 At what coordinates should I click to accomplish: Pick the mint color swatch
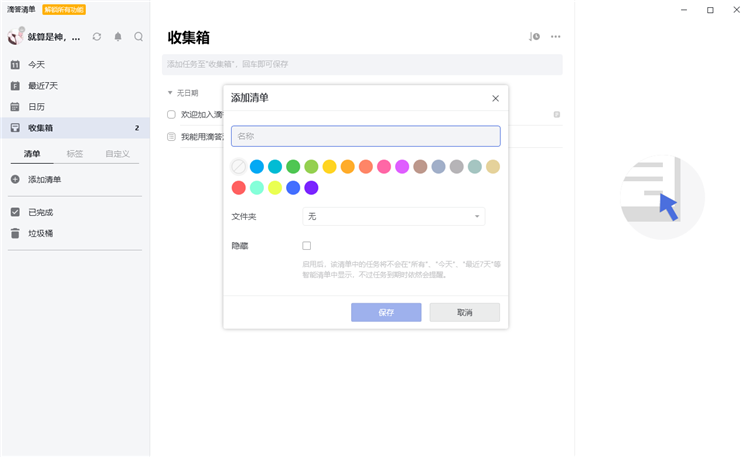(x=257, y=188)
